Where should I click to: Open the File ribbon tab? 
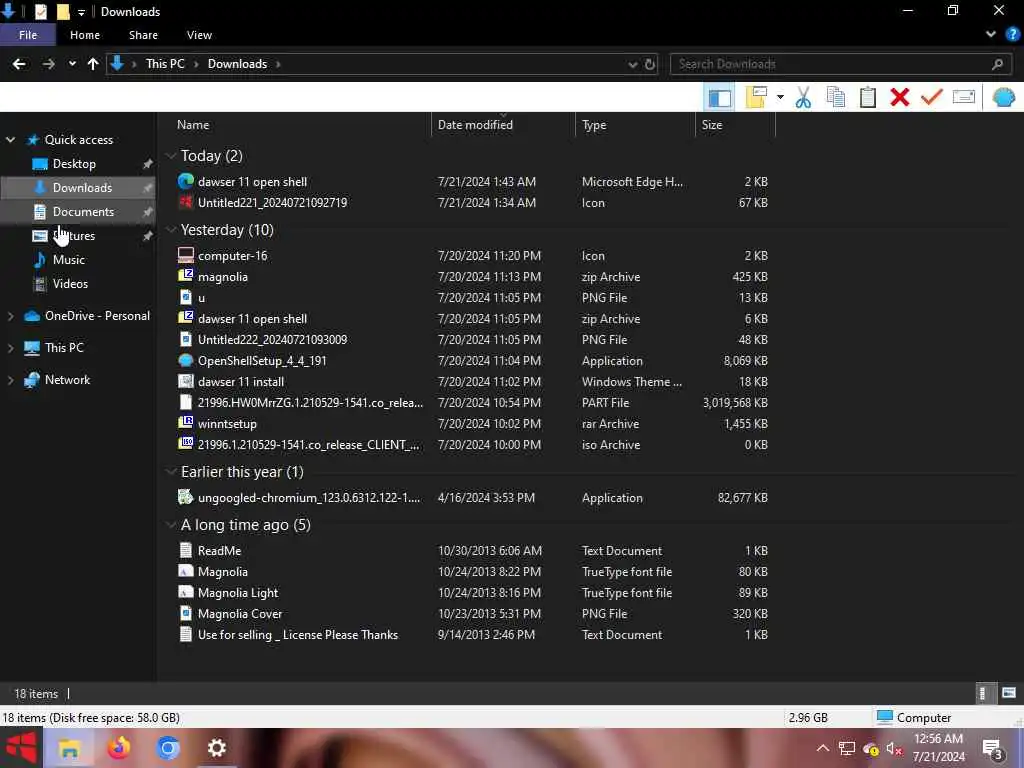pyautogui.click(x=28, y=35)
